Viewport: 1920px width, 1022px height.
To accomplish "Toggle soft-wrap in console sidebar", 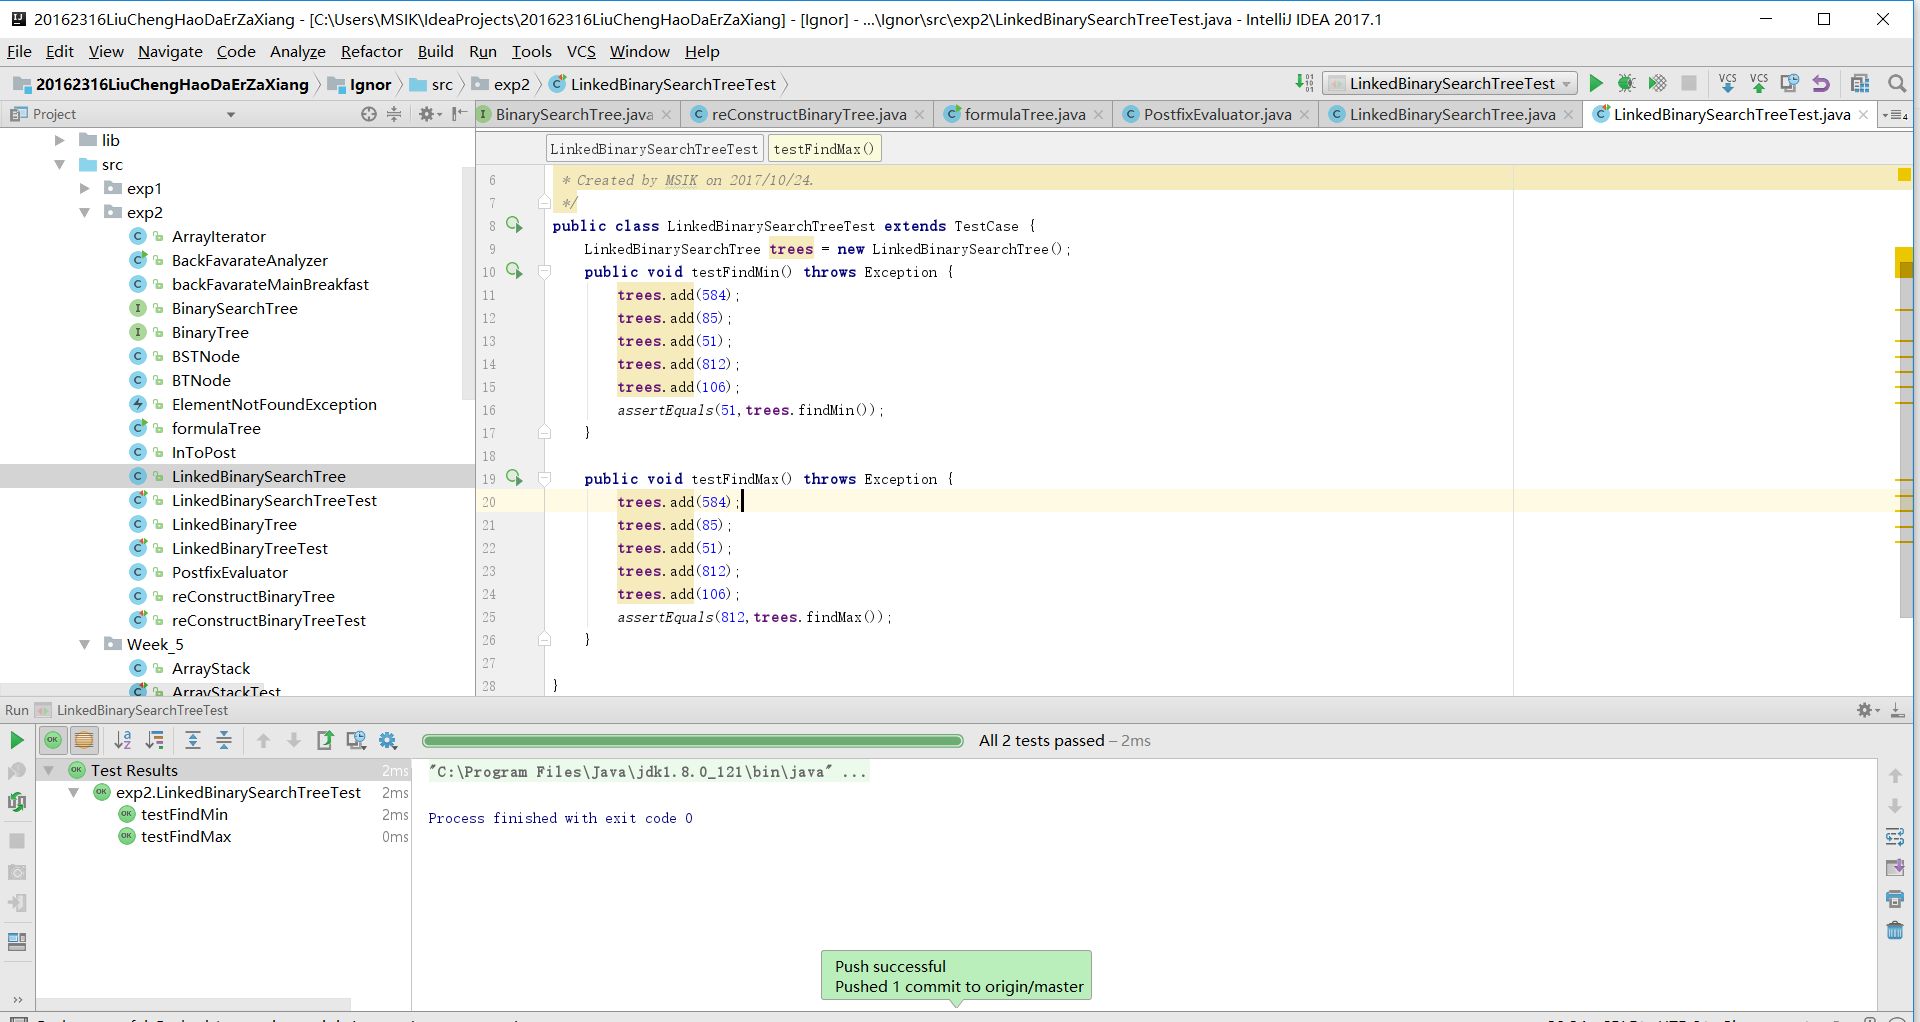I will [x=1895, y=837].
